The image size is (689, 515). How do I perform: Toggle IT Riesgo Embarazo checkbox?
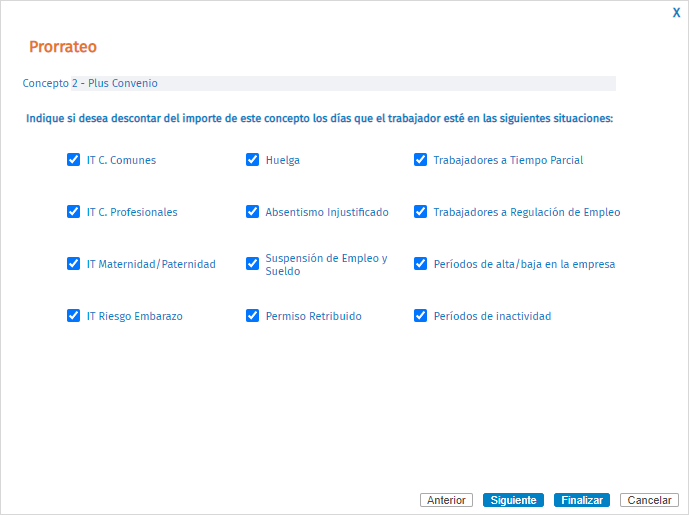click(73, 316)
